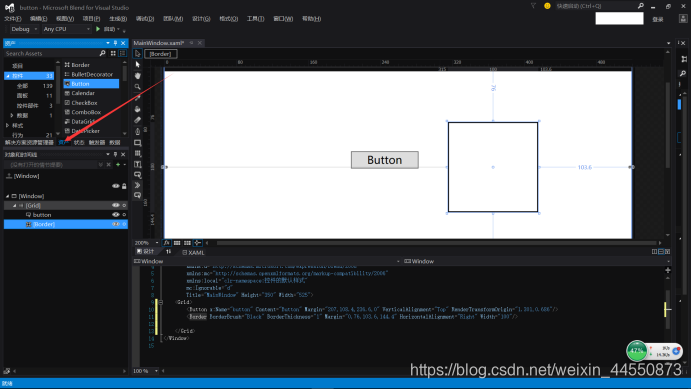Viewport: 692px width, 389px height.
Task: Collapse the [Grid] tree node
Action: [14, 205]
